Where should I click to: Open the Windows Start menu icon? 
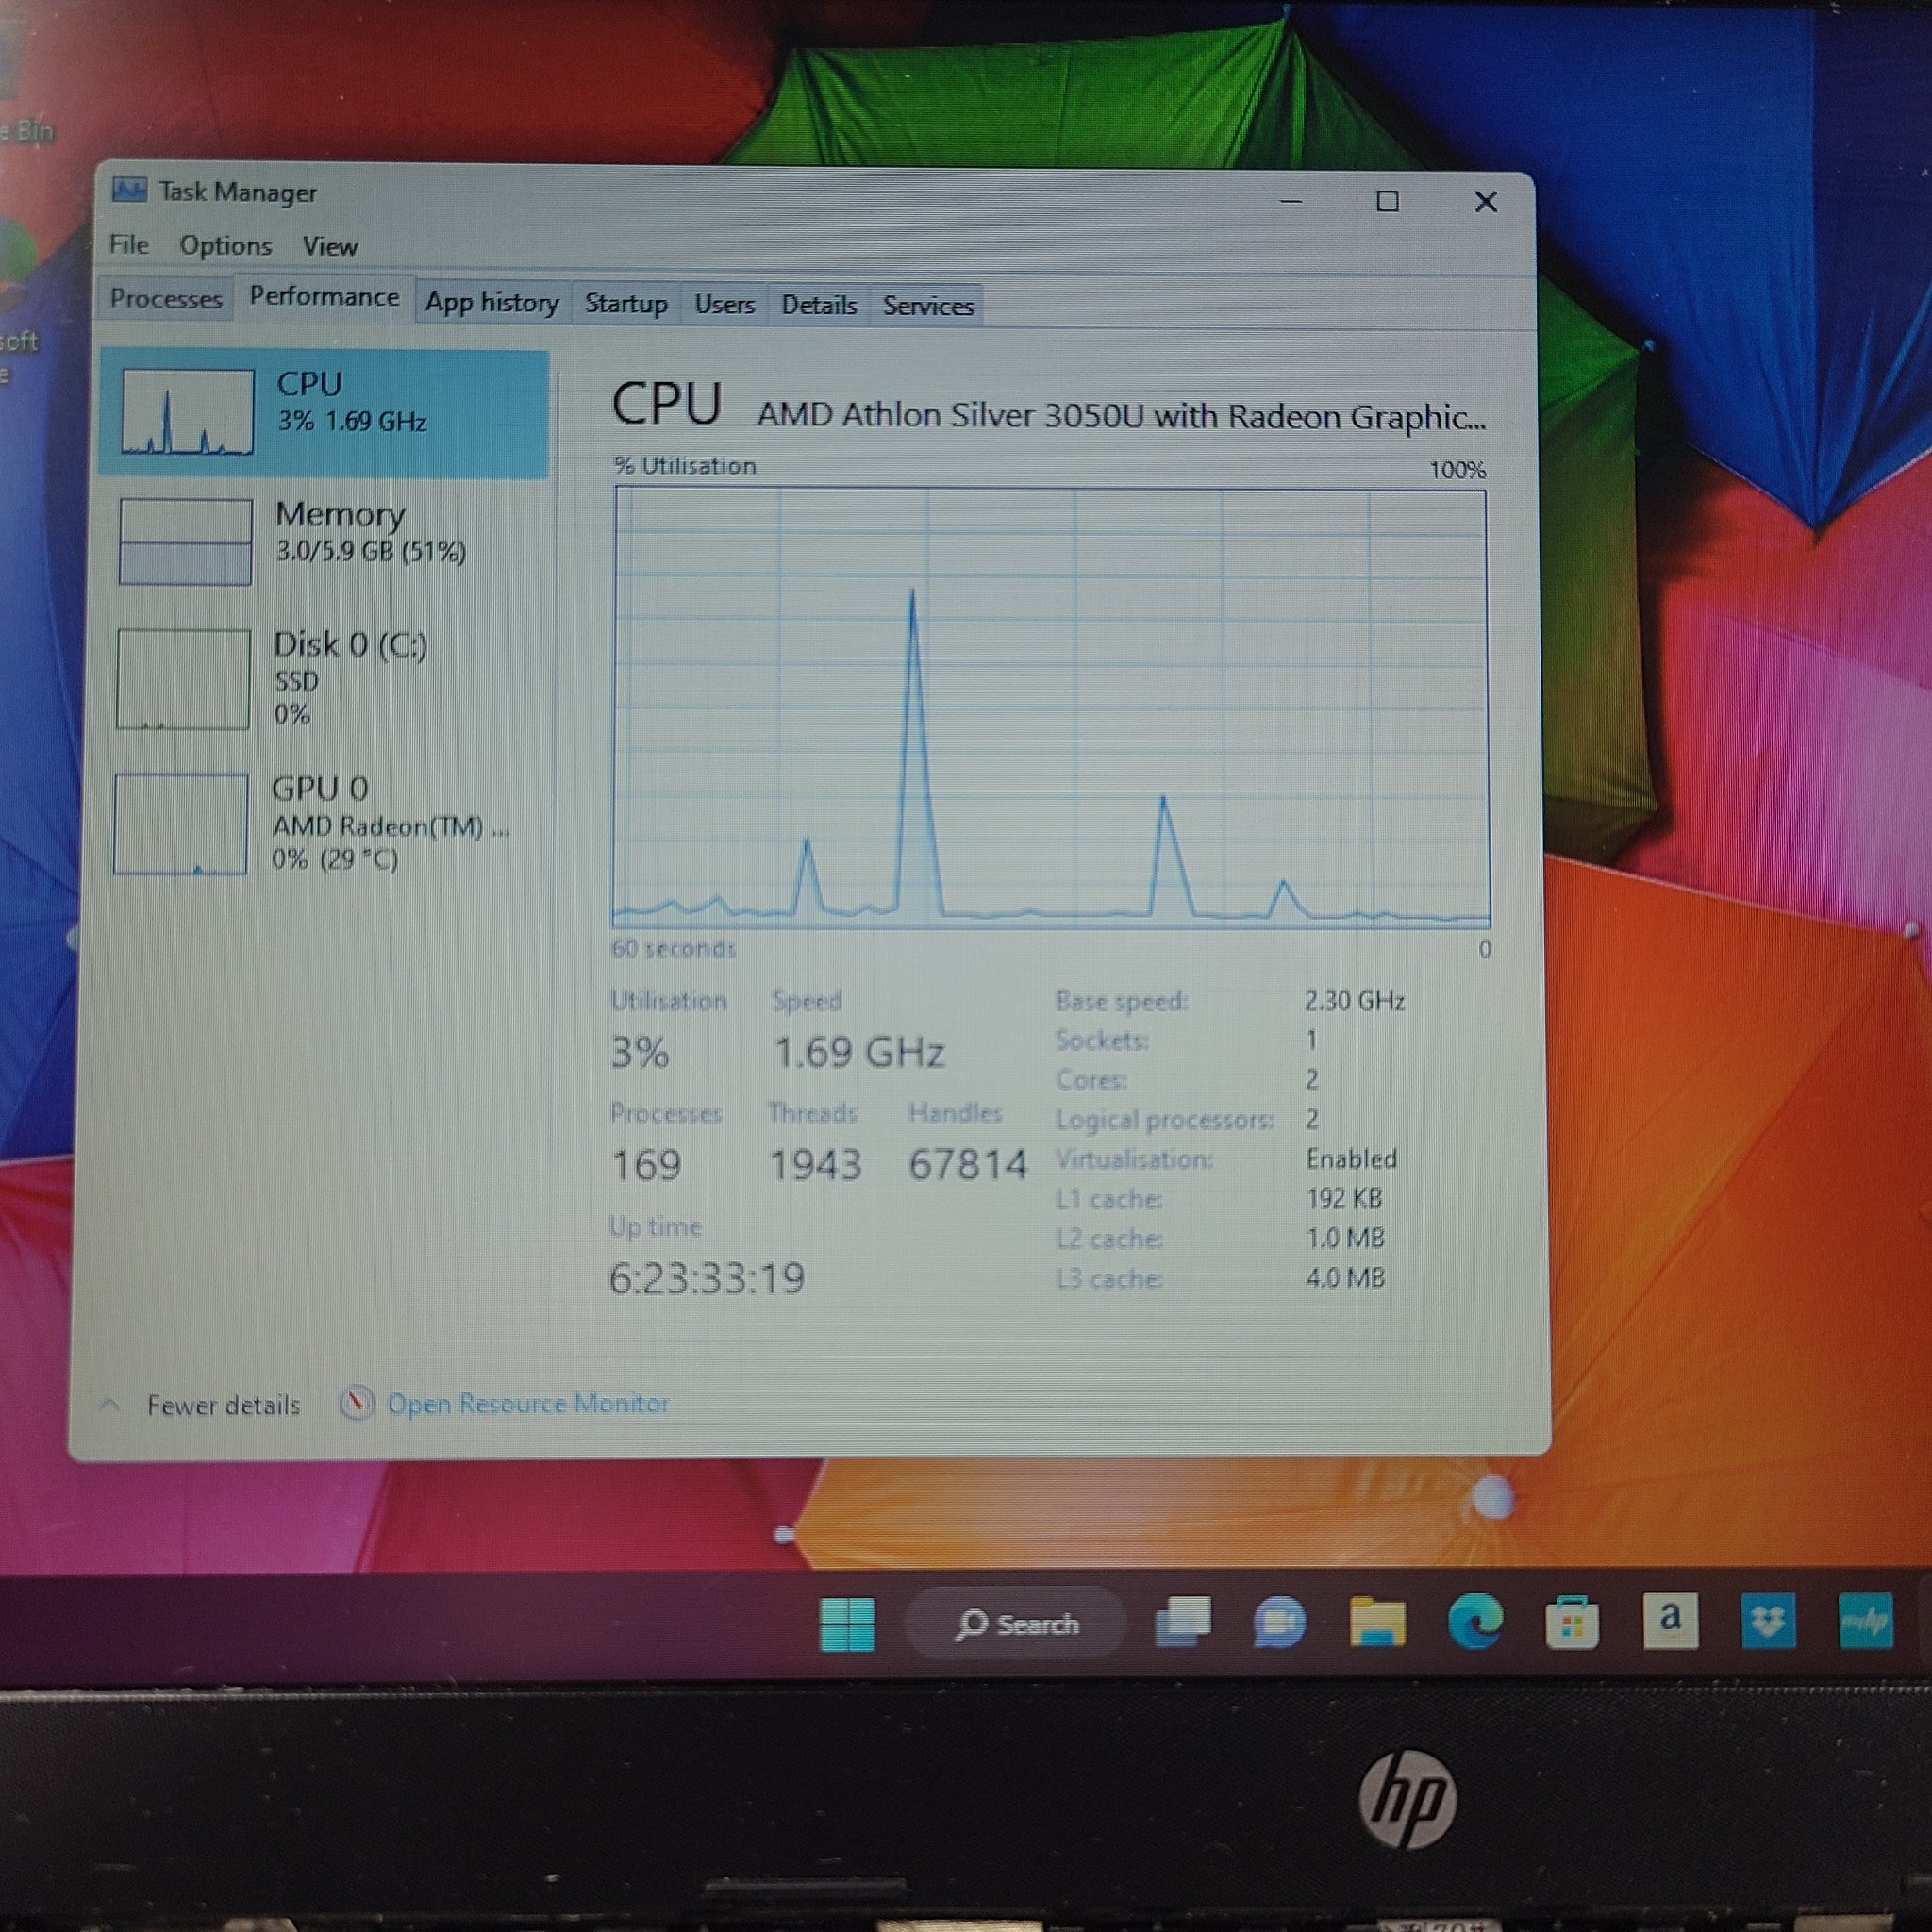pyautogui.click(x=847, y=1624)
